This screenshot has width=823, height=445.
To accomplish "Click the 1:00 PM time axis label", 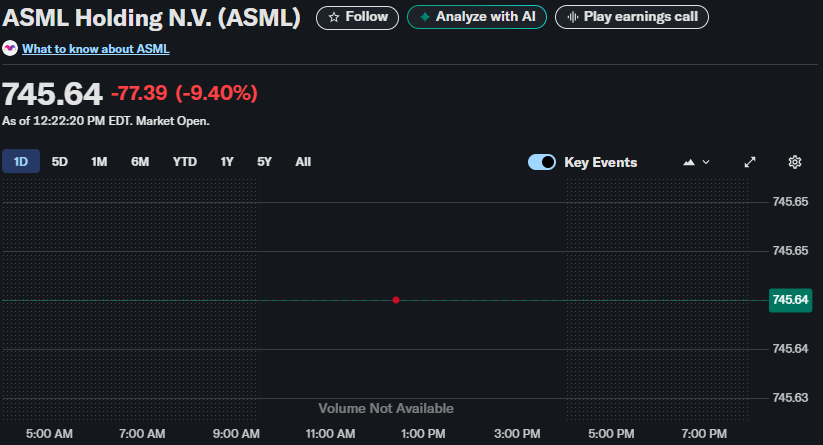I will 423,434.
